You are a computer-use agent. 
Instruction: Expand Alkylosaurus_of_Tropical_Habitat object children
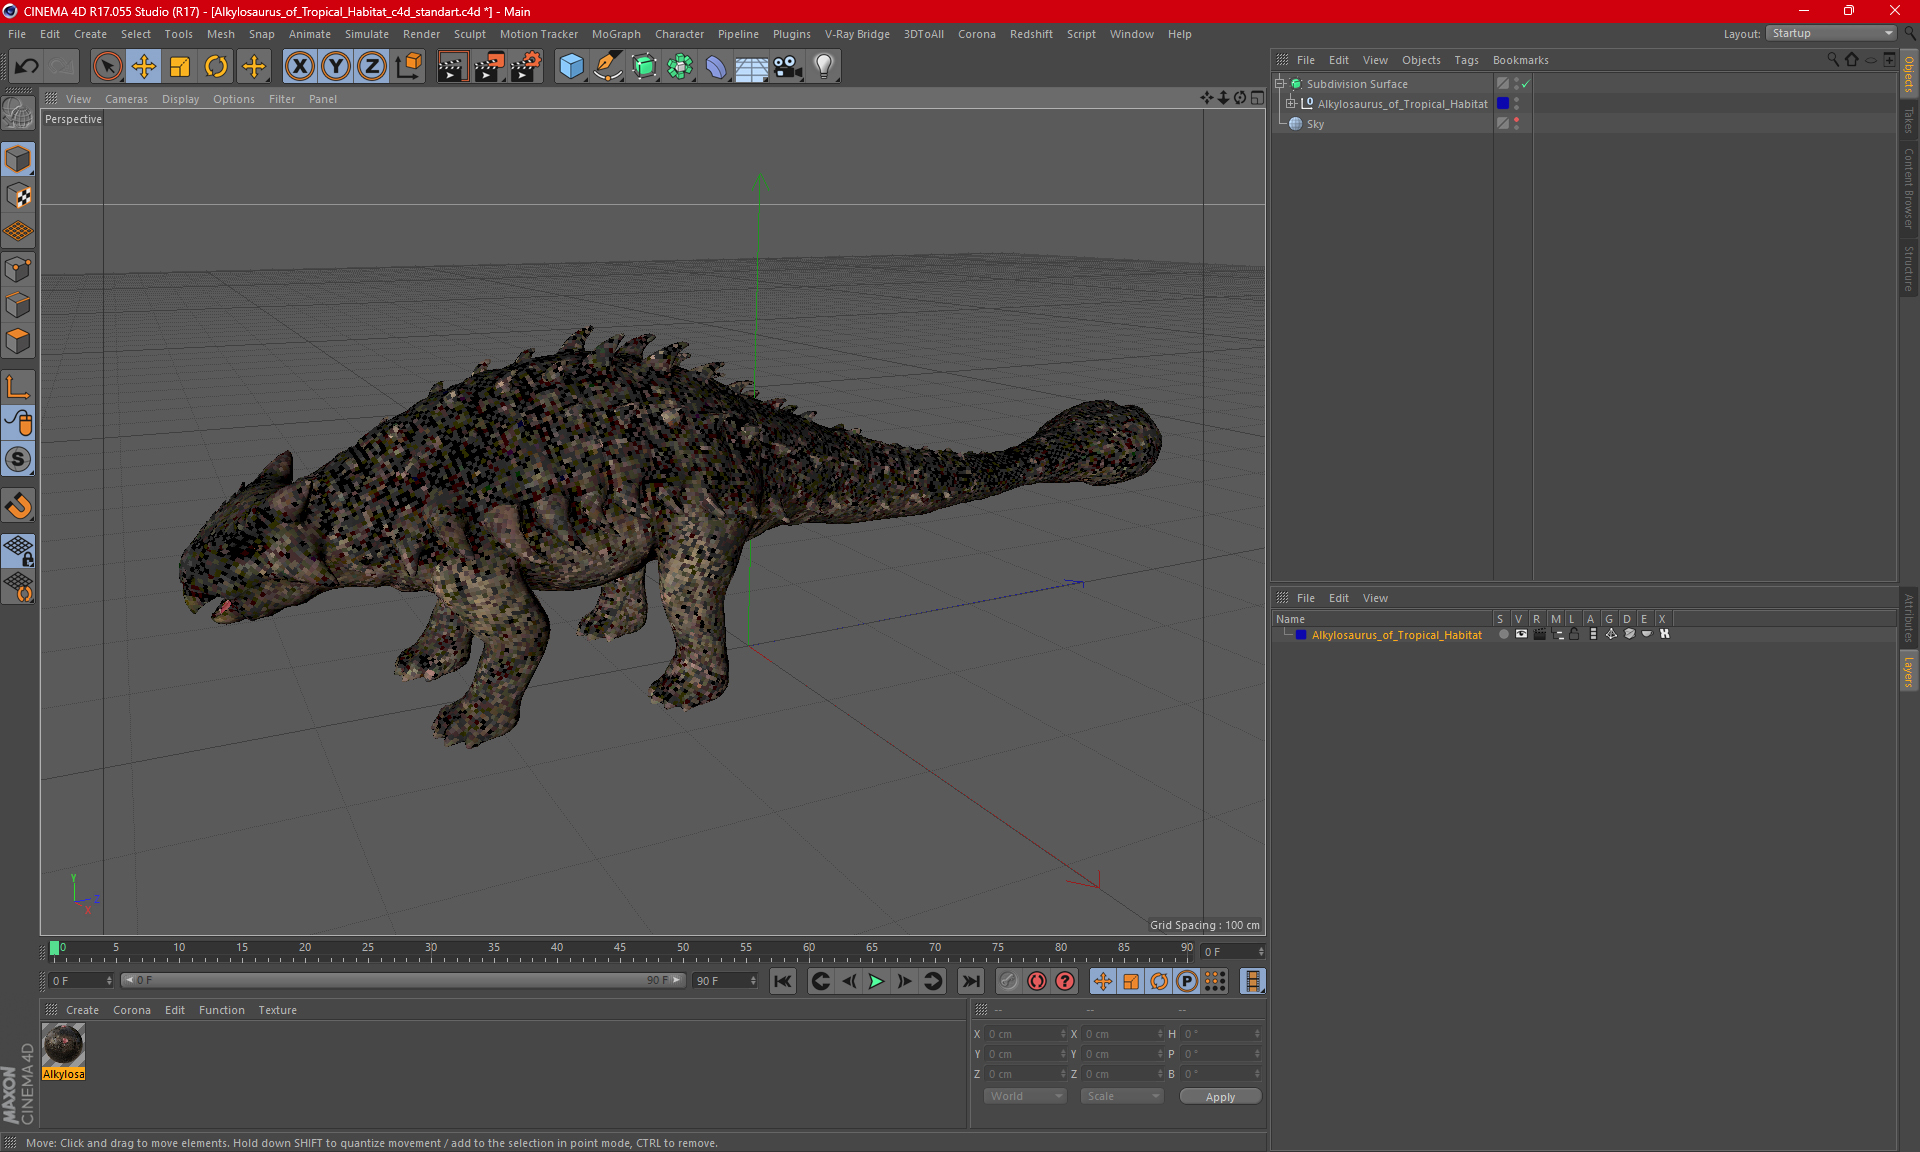1291,104
